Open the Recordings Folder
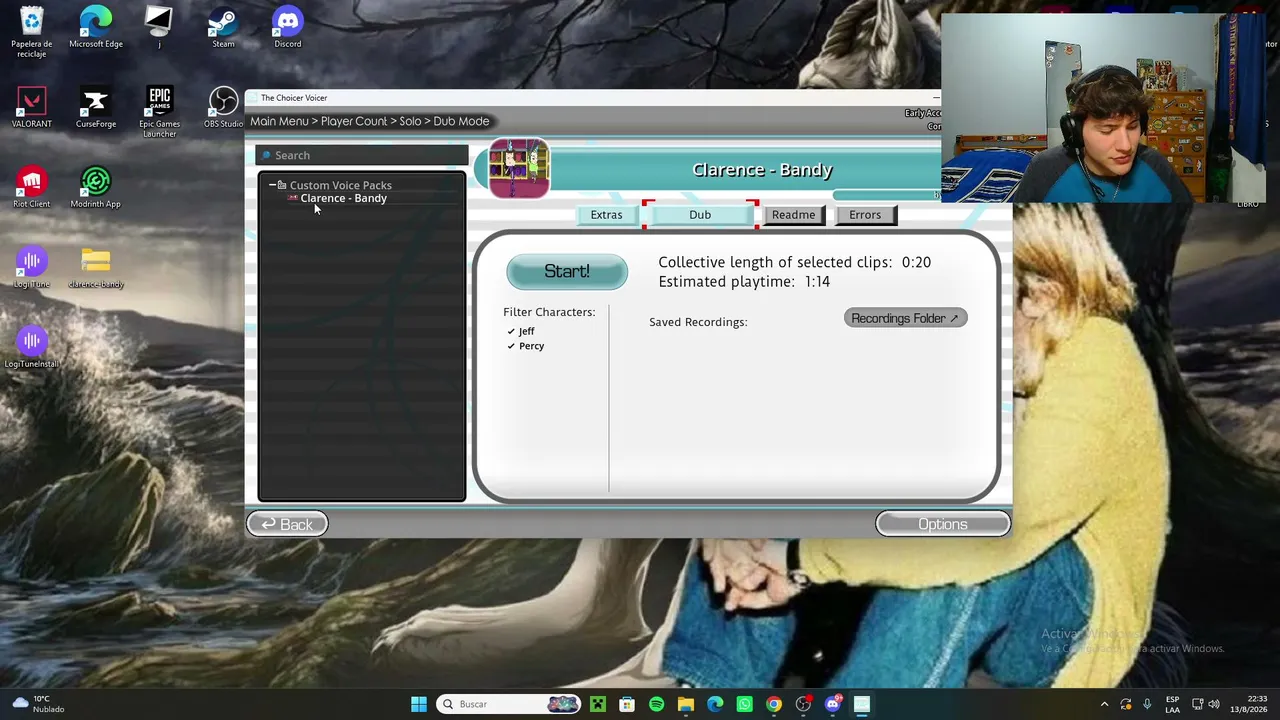This screenshot has width=1280, height=720. click(905, 318)
